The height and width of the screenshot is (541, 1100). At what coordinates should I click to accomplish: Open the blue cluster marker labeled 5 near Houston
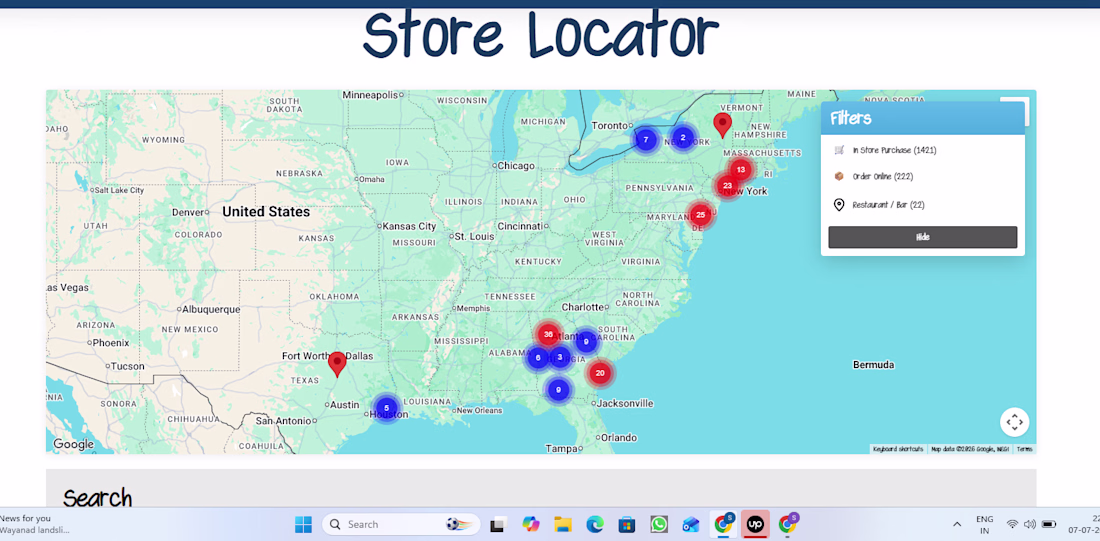click(x=387, y=408)
